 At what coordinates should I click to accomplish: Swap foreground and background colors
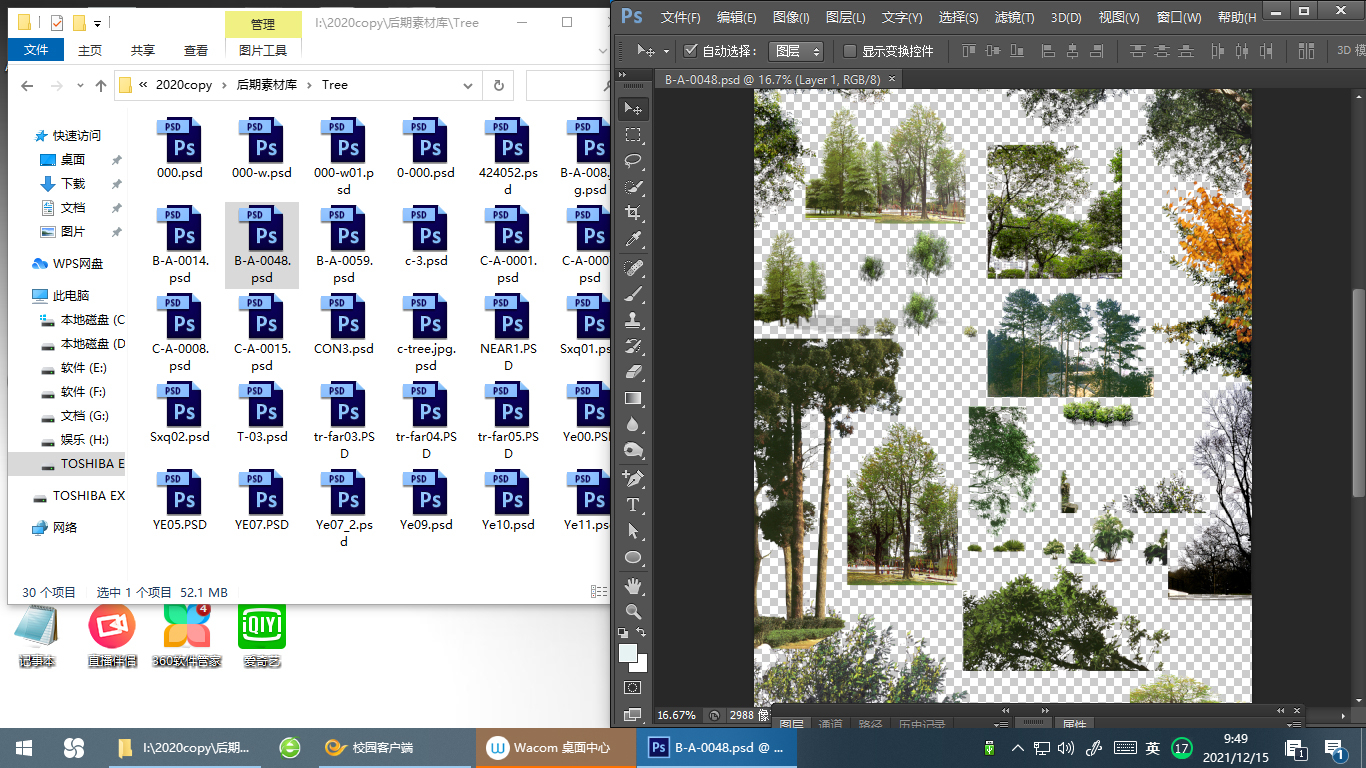[x=641, y=633]
